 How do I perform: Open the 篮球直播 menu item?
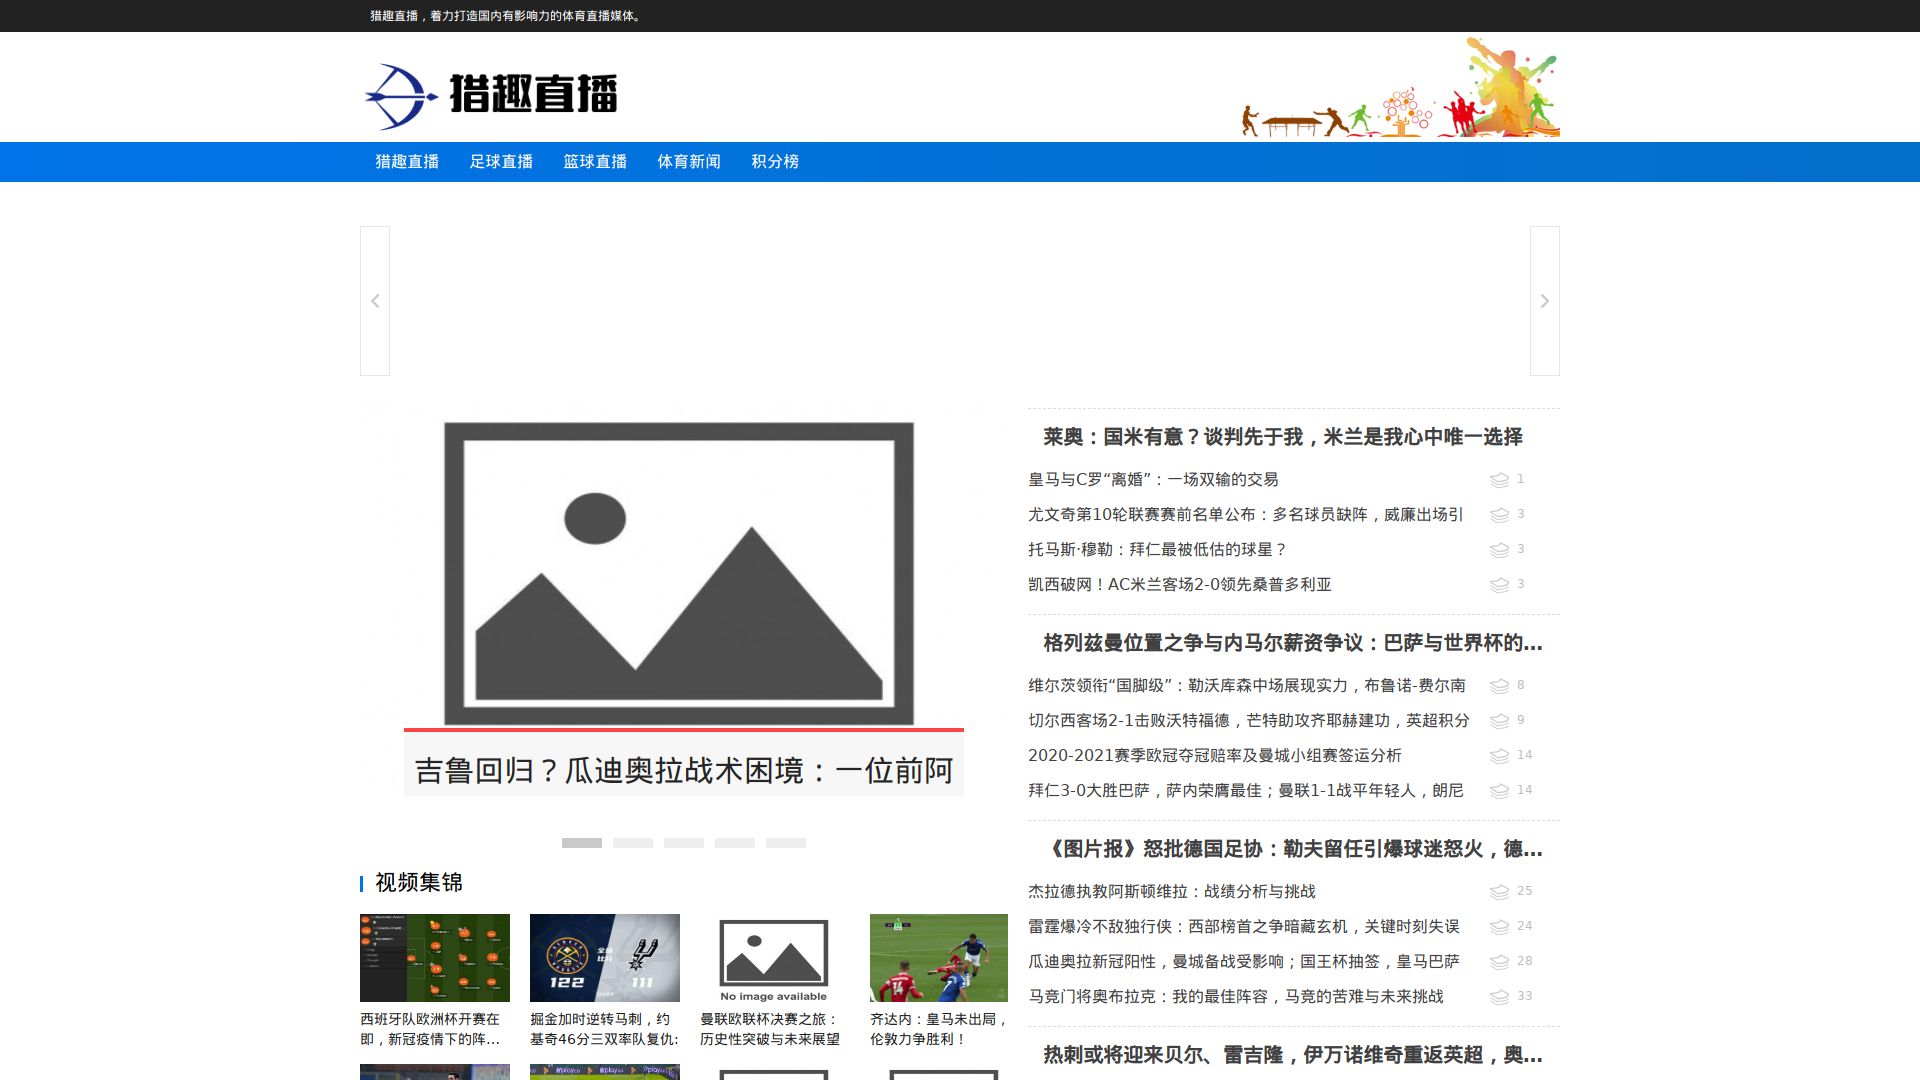click(x=595, y=162)
